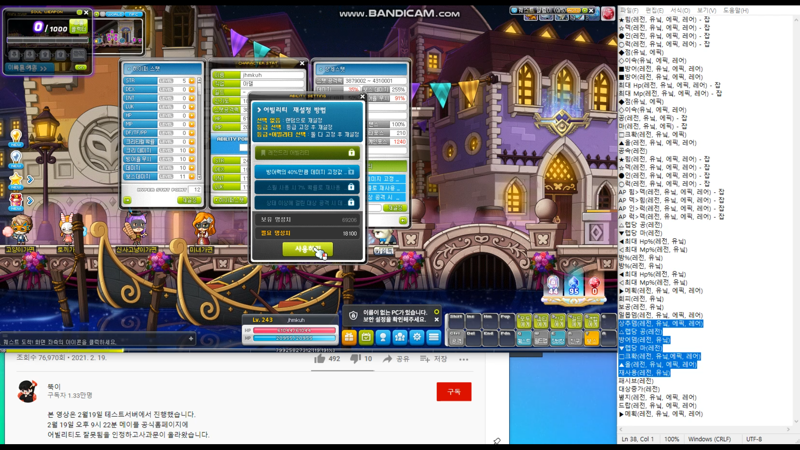The image size is (800, 450).
Task: Collapse the hyper stat panel green arrow
Action: click(x=127, y=201)
